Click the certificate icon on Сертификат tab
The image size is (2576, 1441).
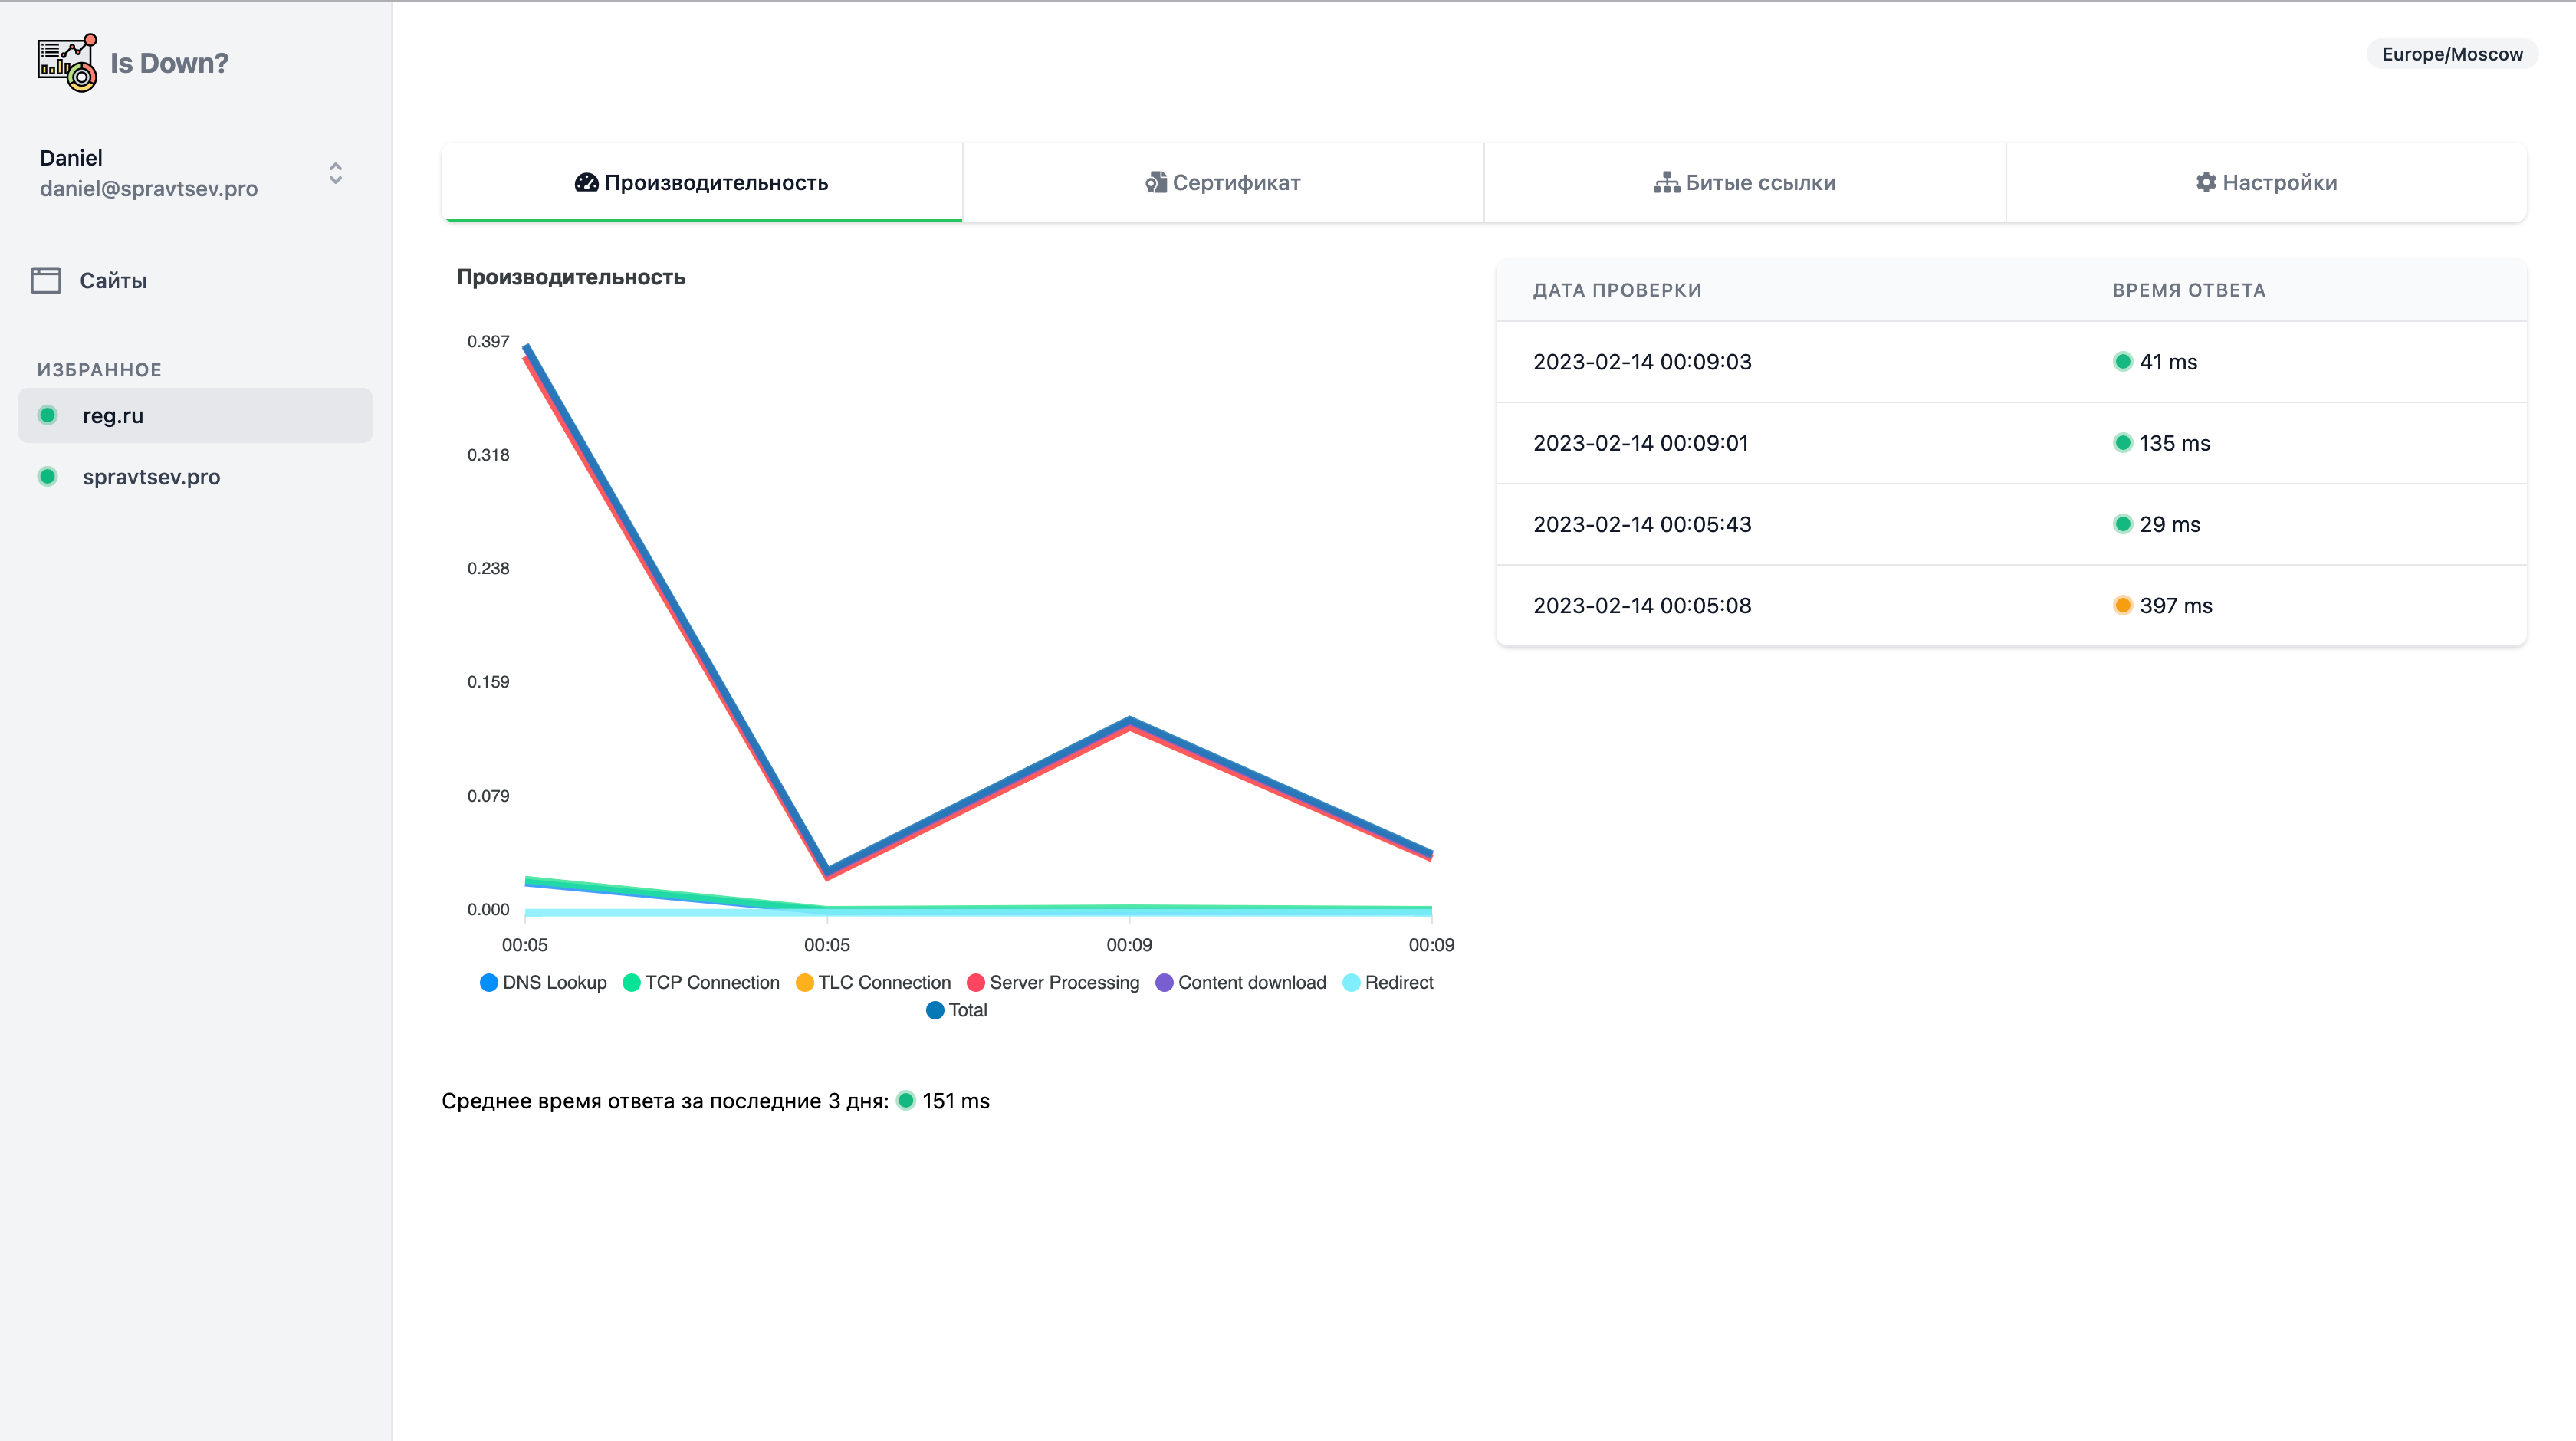[1155, 182]
